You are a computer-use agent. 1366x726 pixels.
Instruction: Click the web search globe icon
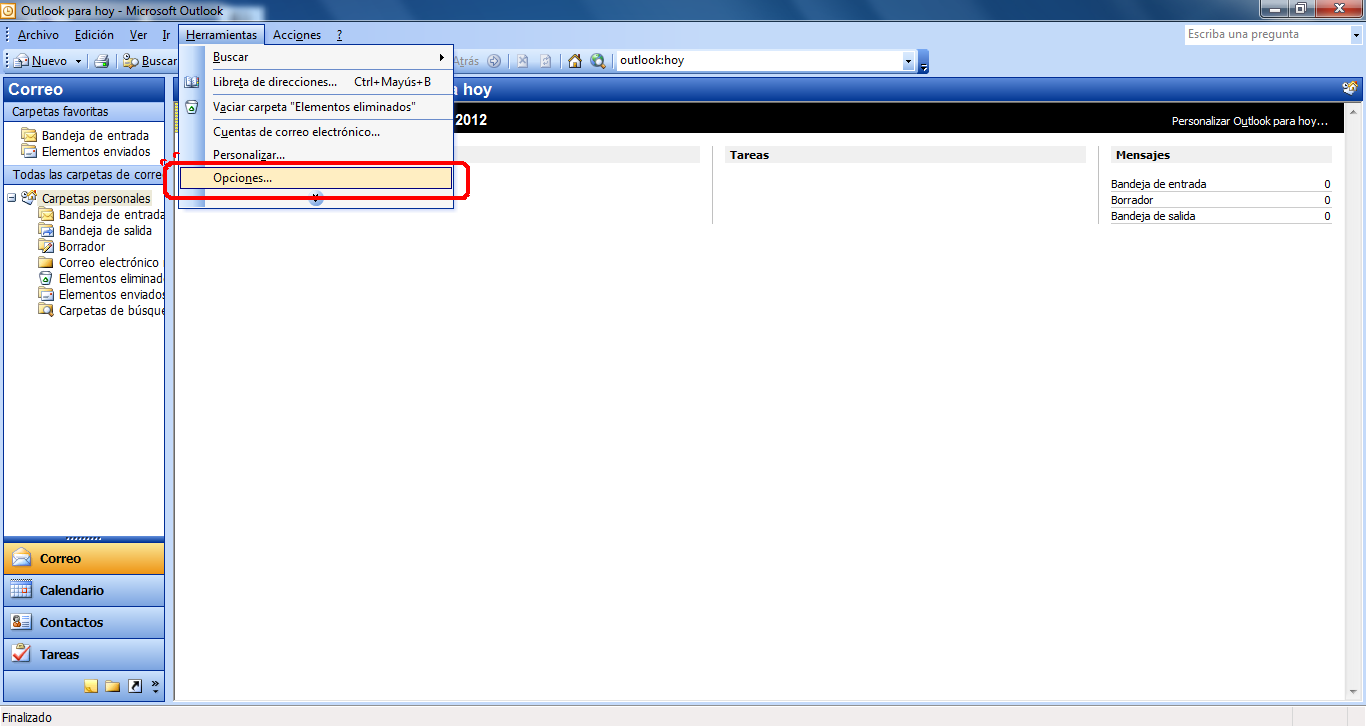coord(598,61)
